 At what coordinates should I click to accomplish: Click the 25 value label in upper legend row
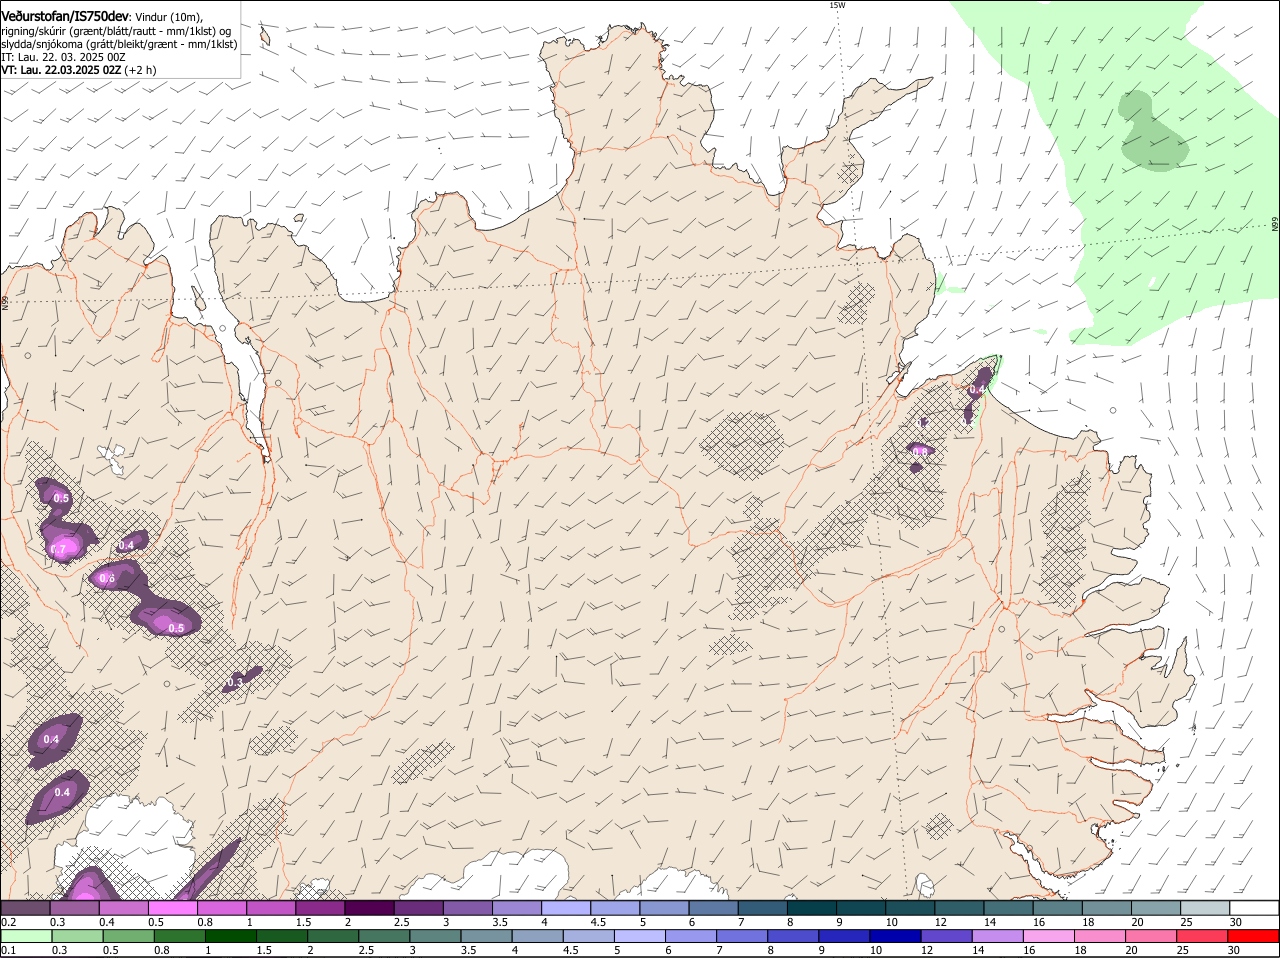coord(1187,922)
